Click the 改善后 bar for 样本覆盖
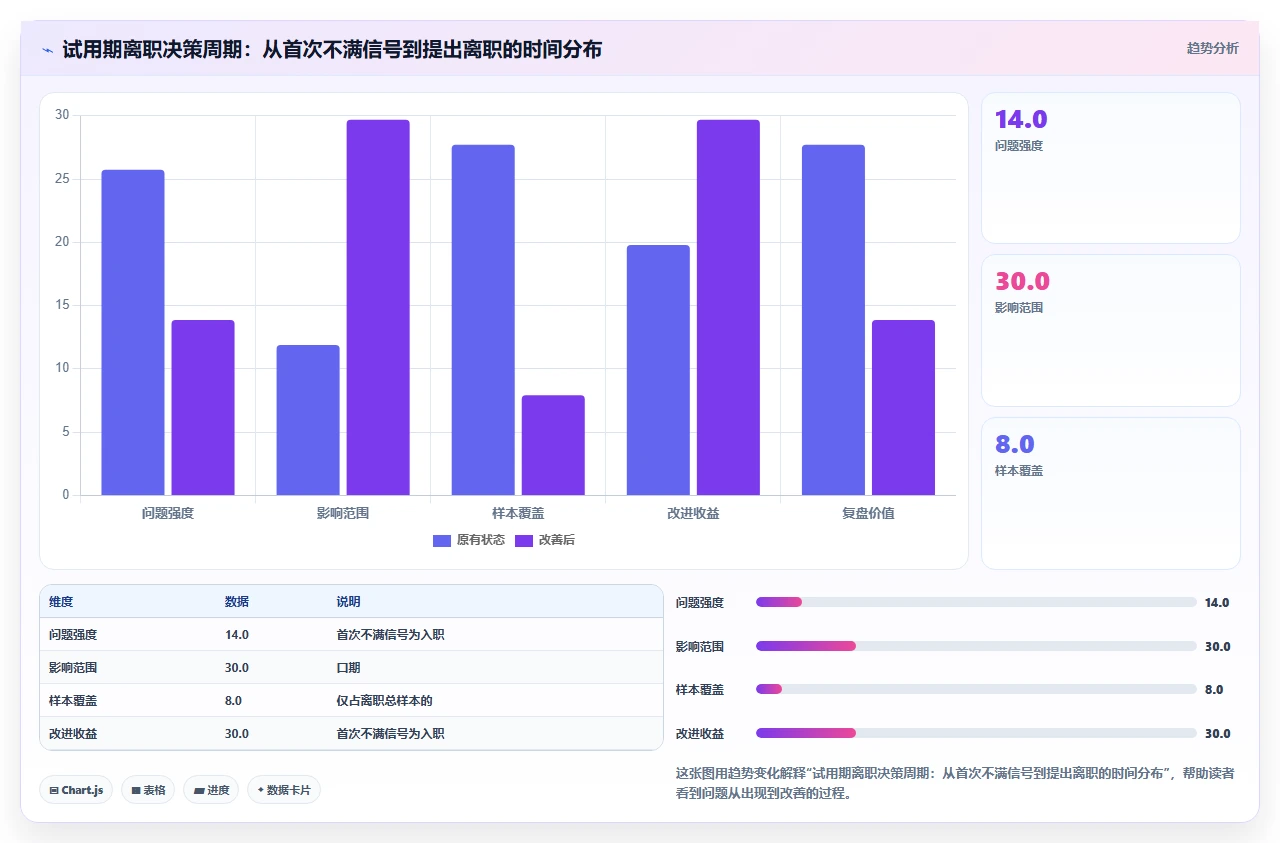Screen dimensions: 1280x843 pyautogui.click(x=553, y=445)
